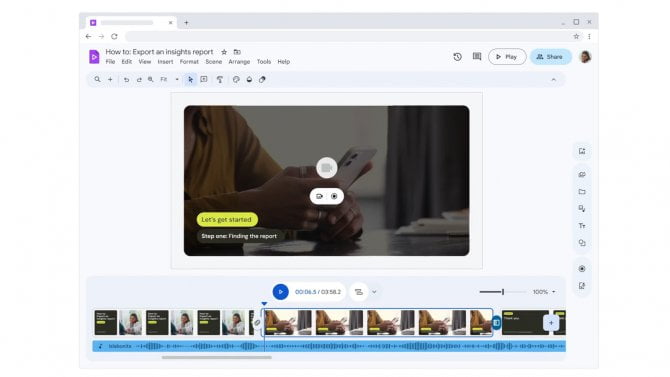
Task: Click the Share button
Action: coord(550,57)
